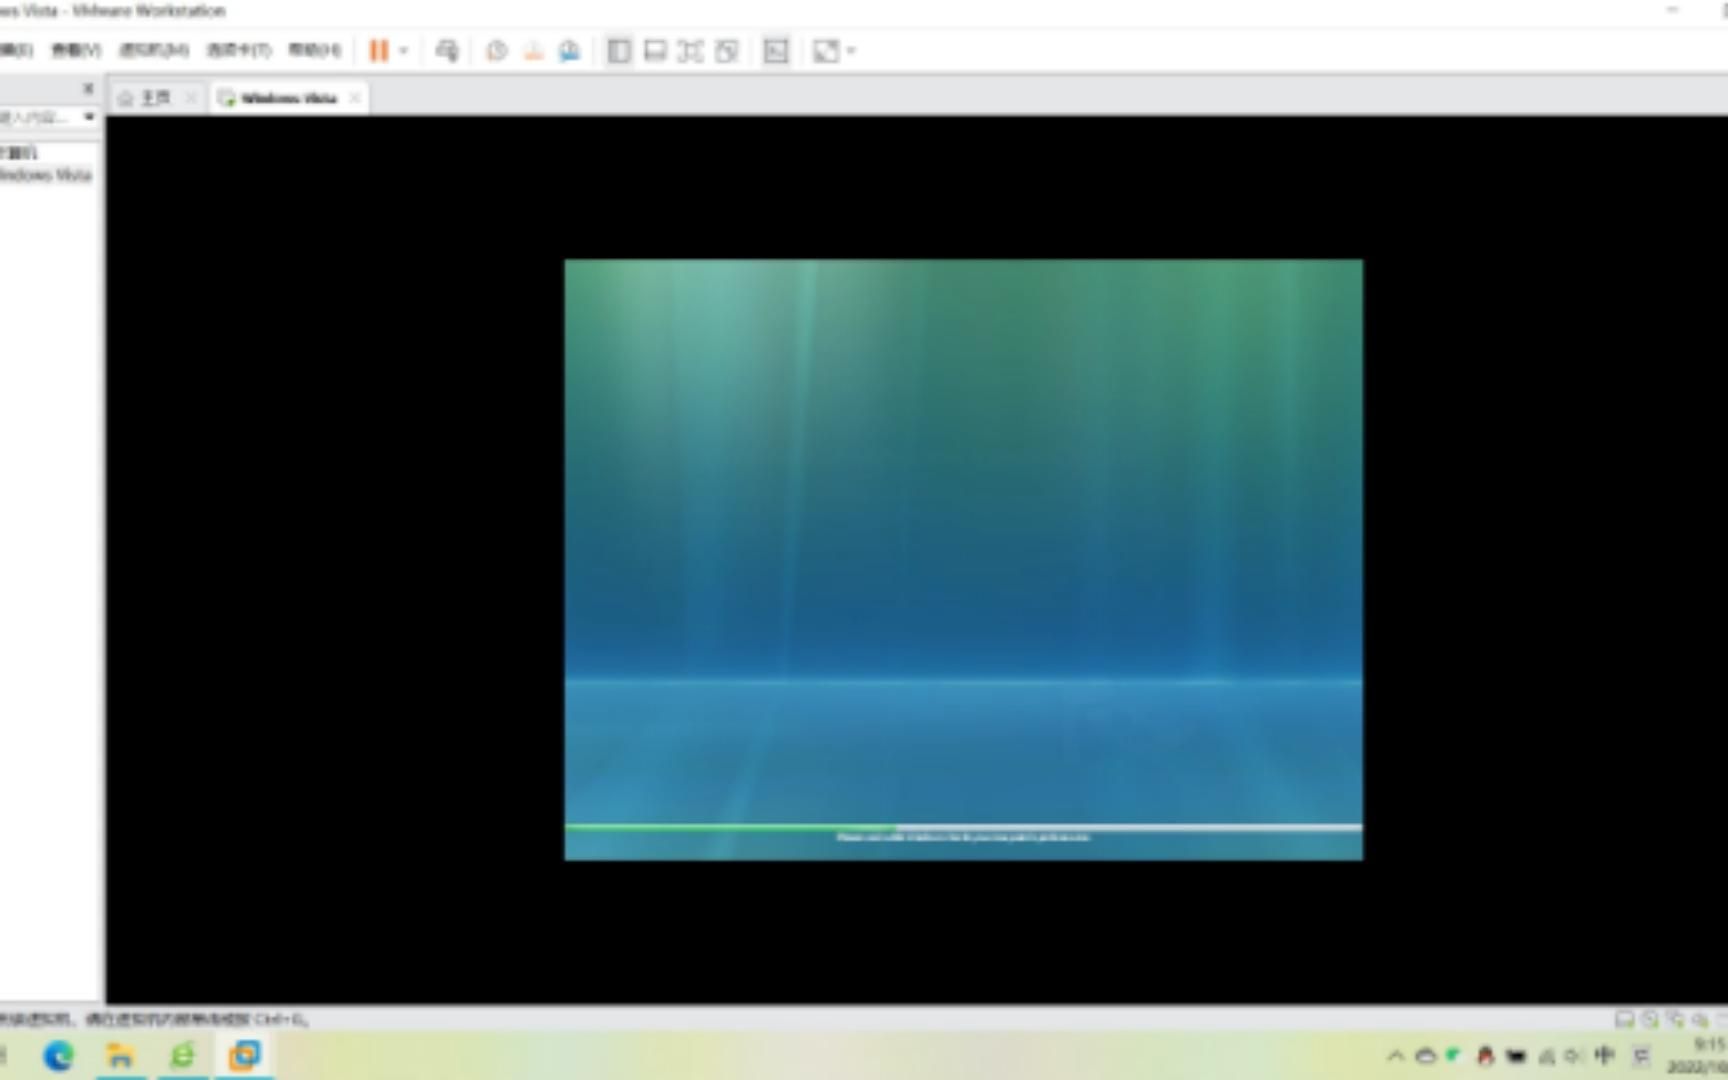The image size is (1728, 1080).
Task: Click the green tray icon beside the cloud
Action: click(1453, 1055)
